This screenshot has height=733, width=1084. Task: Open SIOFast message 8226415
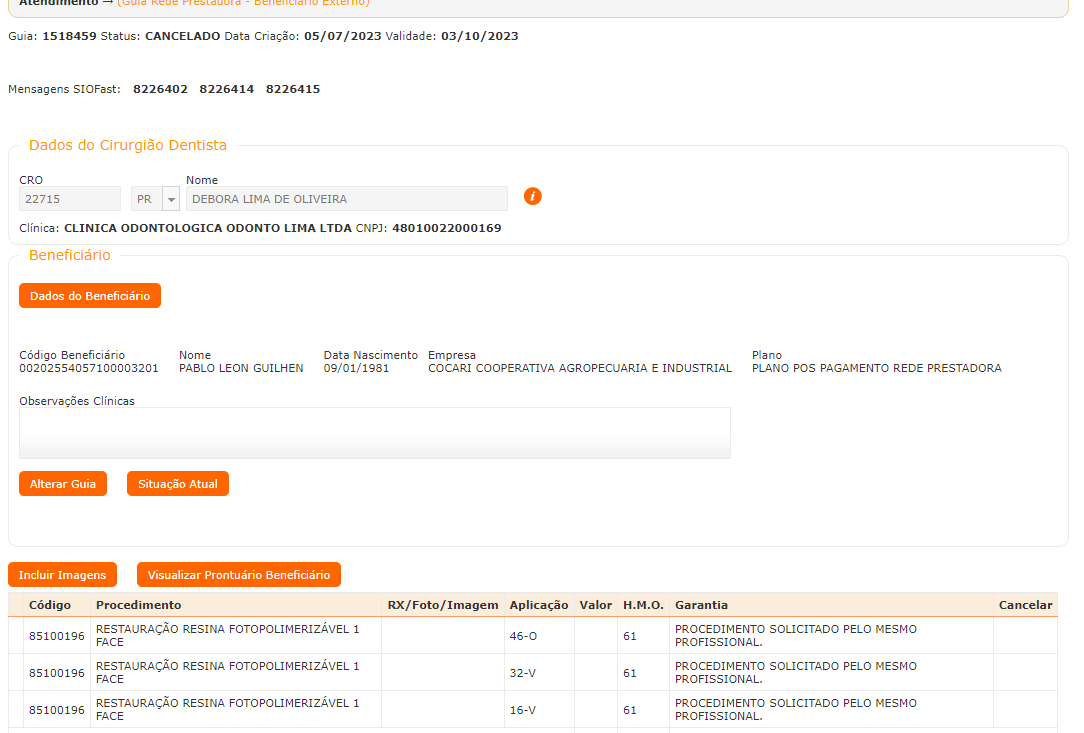293,89
